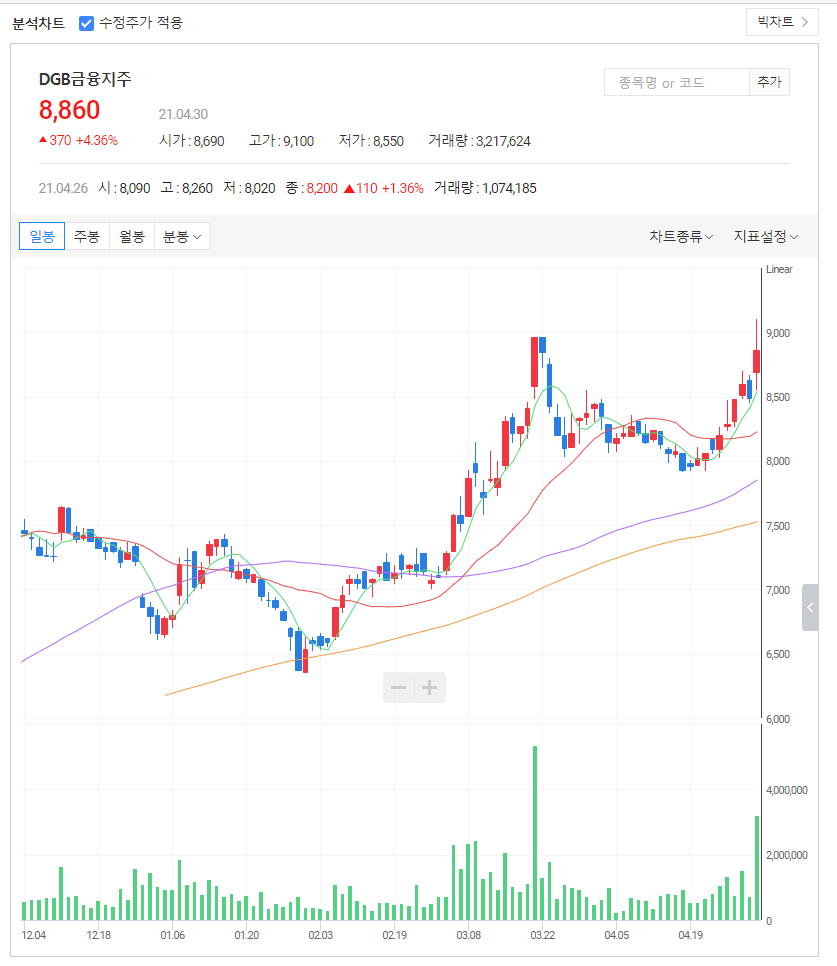Click the 4,000,000 volume axis label
This screenshot has height=966, width=837.
pos(786,790)
